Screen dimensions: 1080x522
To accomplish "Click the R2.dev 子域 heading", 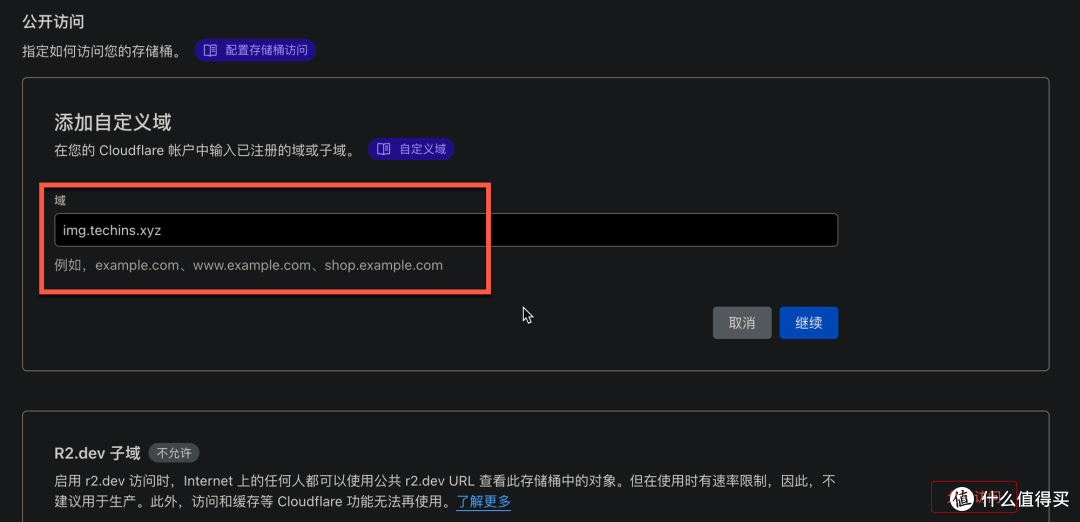I will pos(97,453).
